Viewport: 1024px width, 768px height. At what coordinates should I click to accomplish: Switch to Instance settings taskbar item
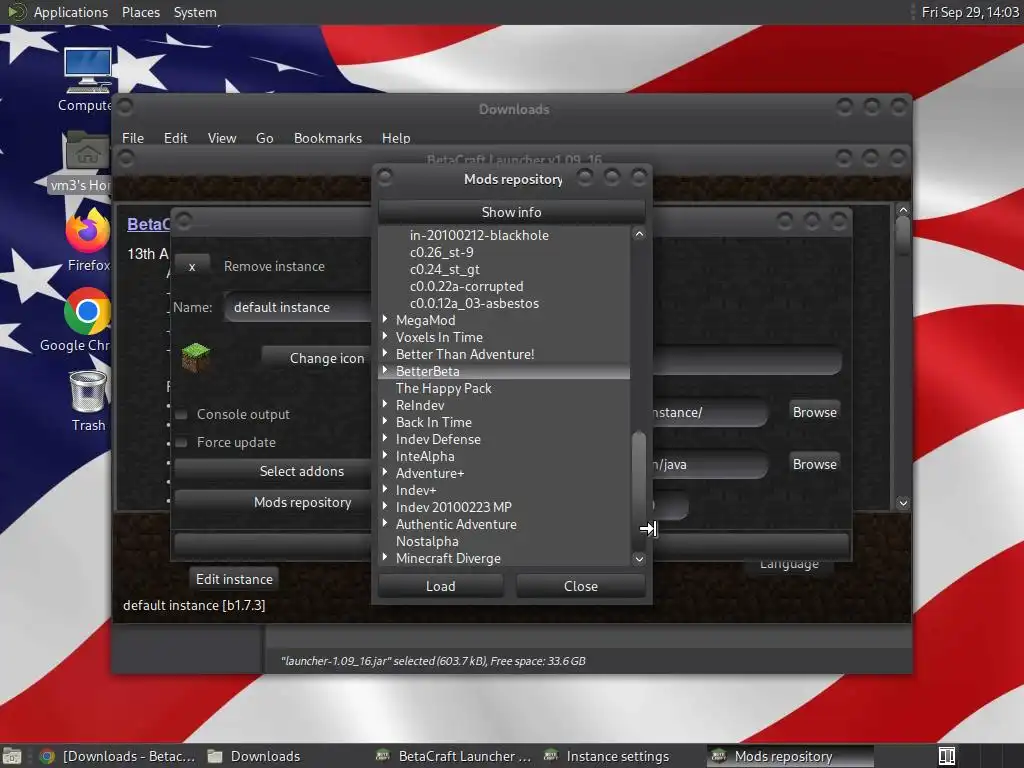tap(607, 756)
